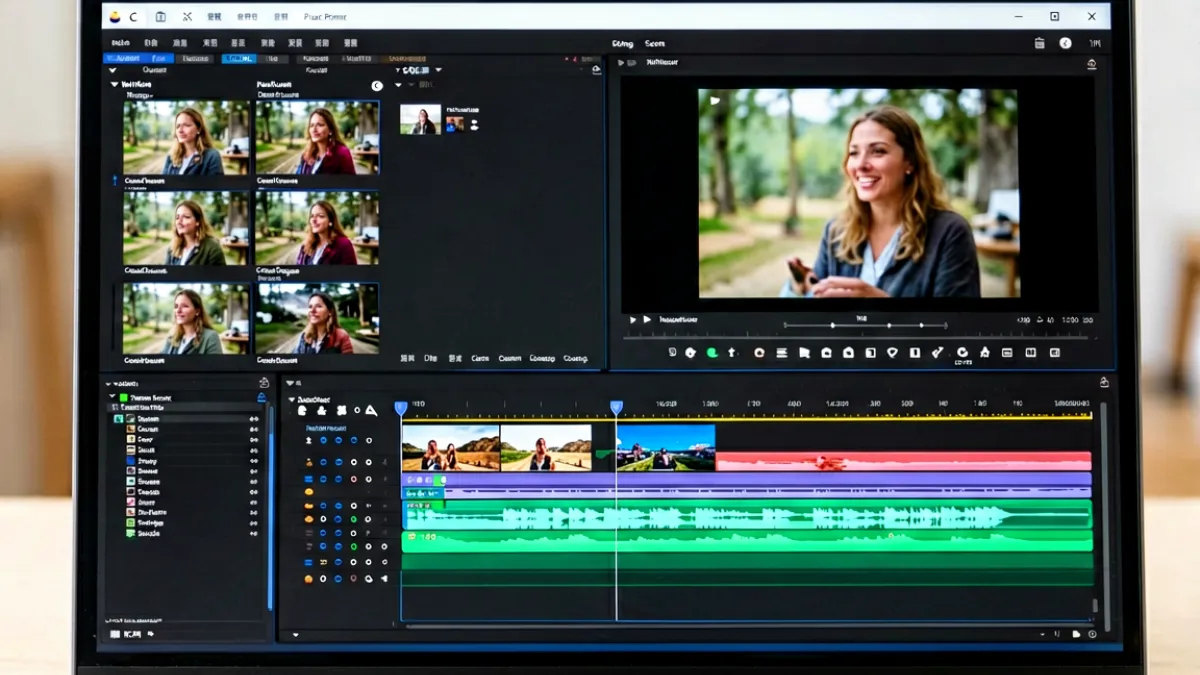This screenshot has height=675, width=1200.
Task: Toggle the red circle in the bottom track header
Action: [x=353, y=579]
